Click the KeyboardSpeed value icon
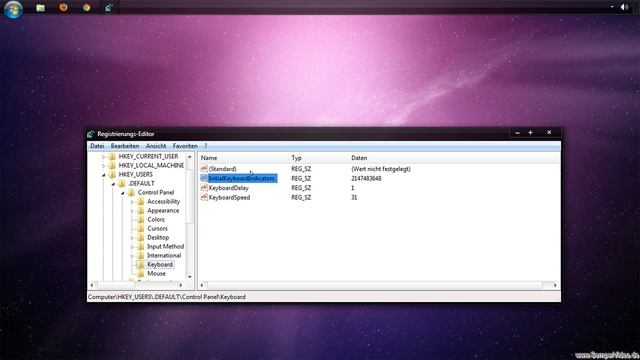 point(204,197)
